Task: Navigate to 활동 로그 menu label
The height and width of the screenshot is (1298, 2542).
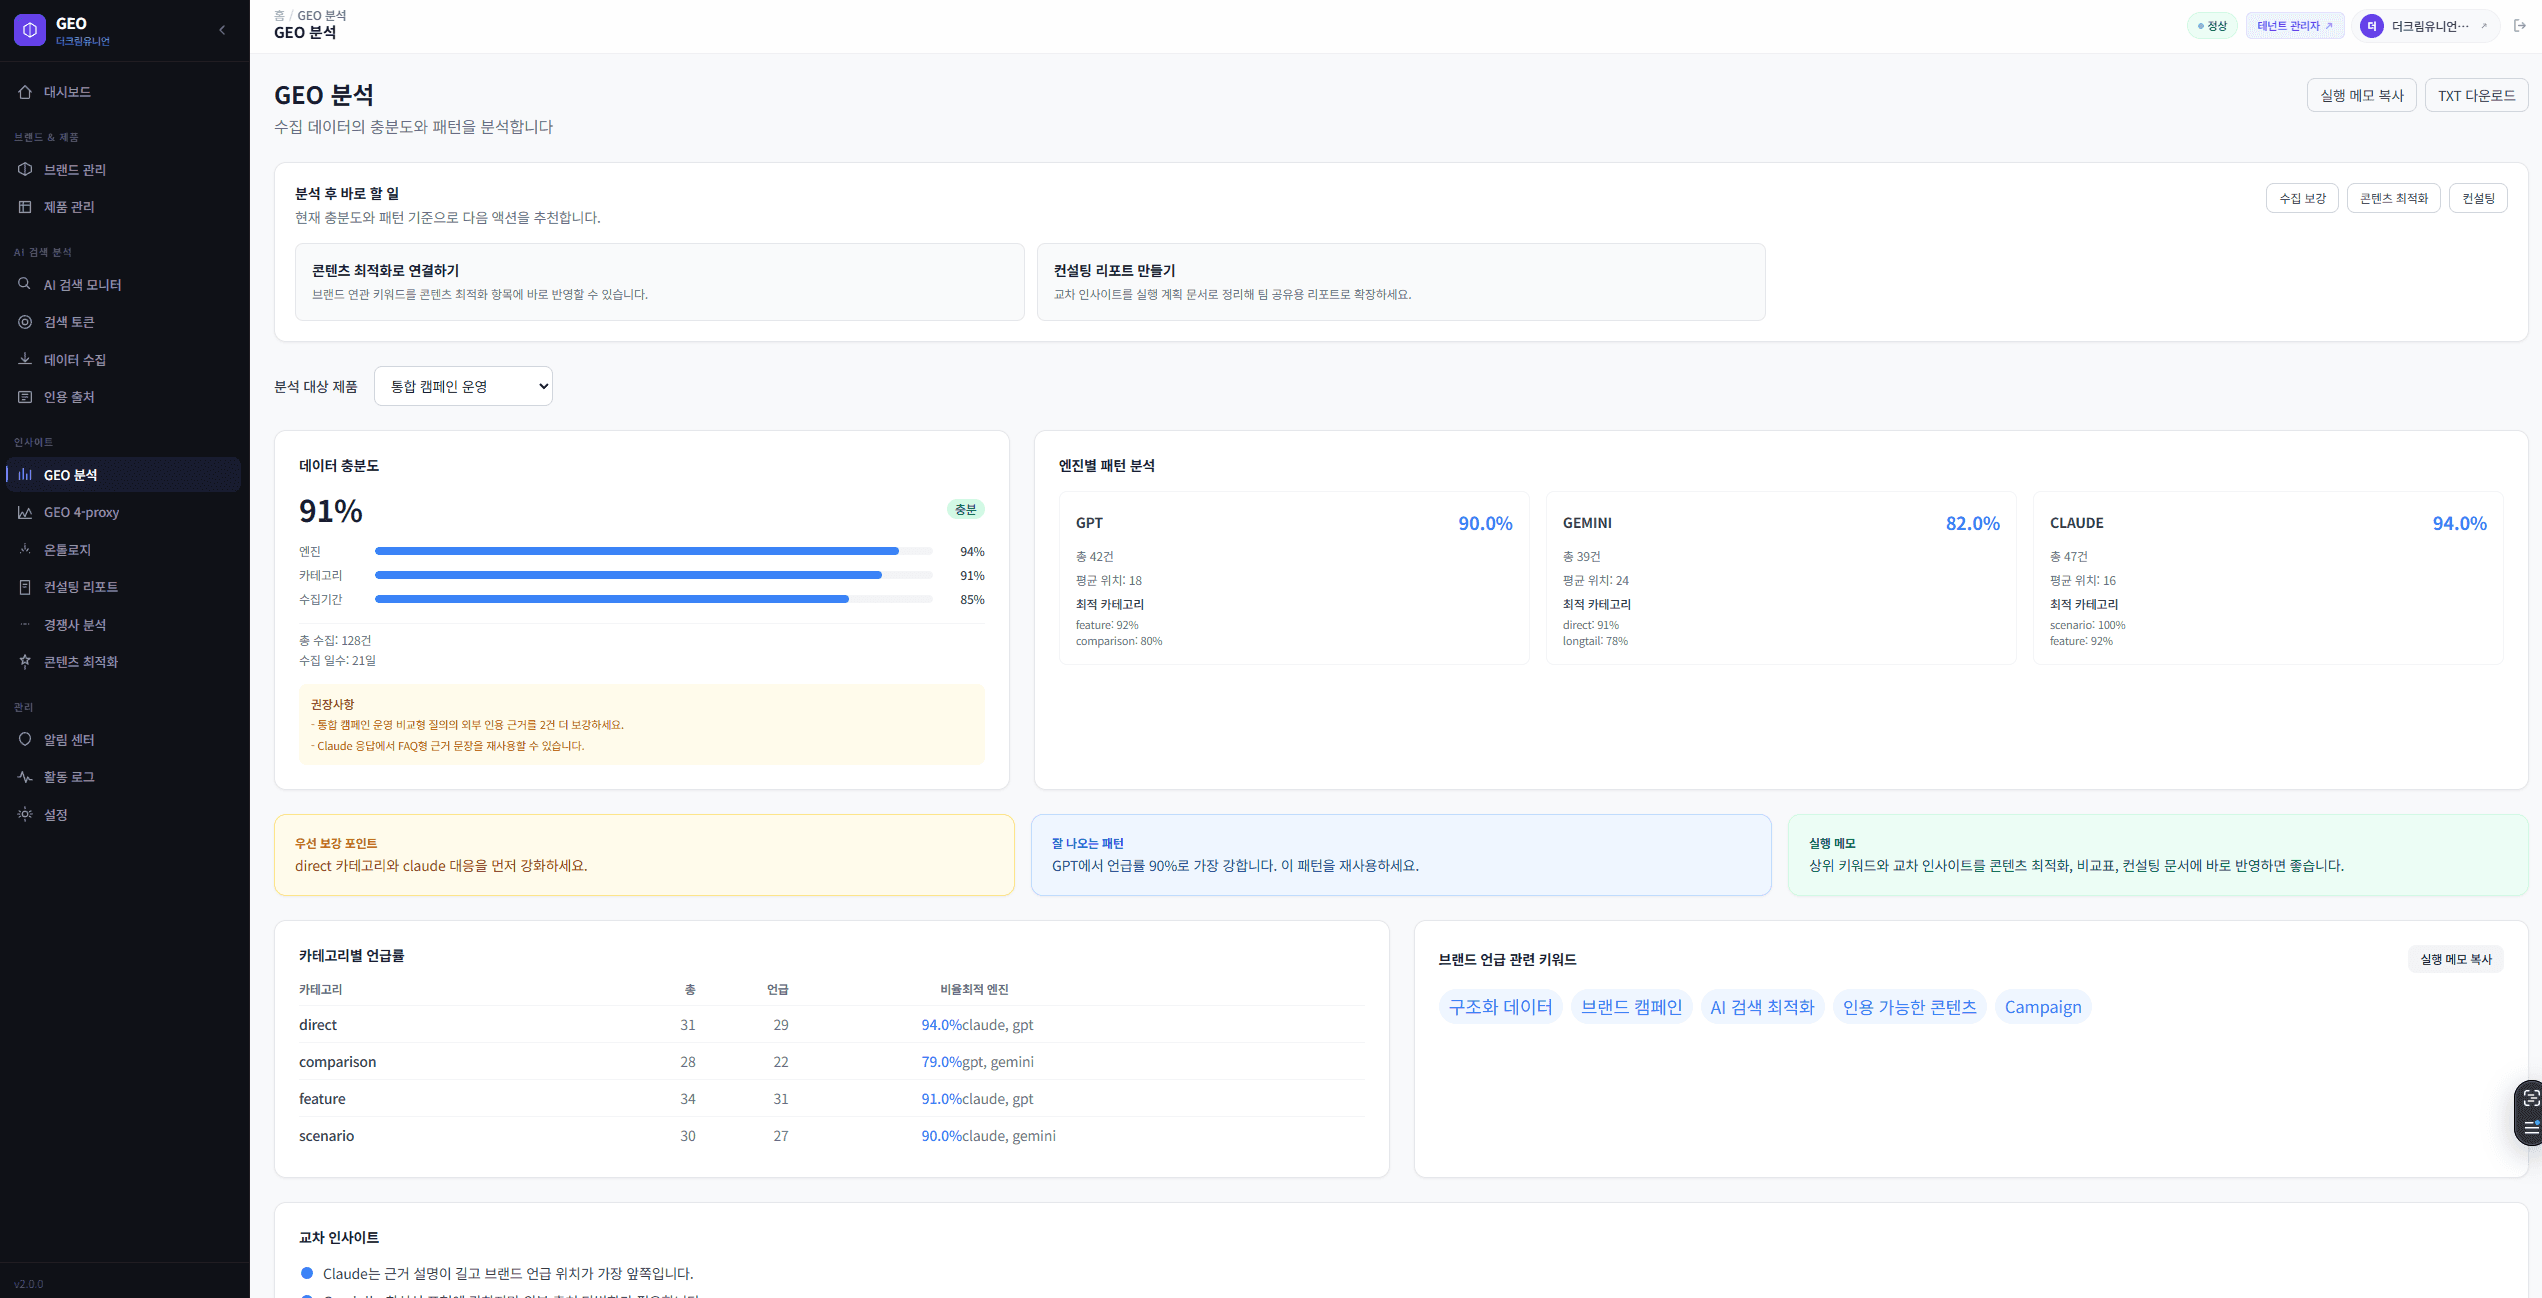Action: click(x=69, y=776)
